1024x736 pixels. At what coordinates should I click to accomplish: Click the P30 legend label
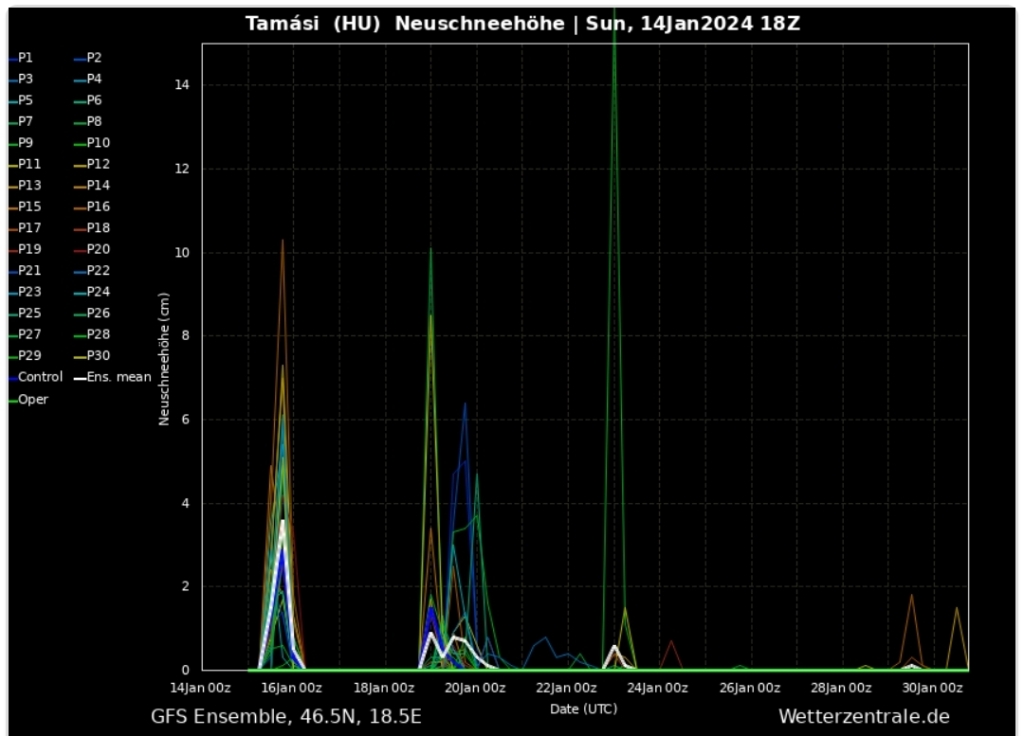coord(98,356)
